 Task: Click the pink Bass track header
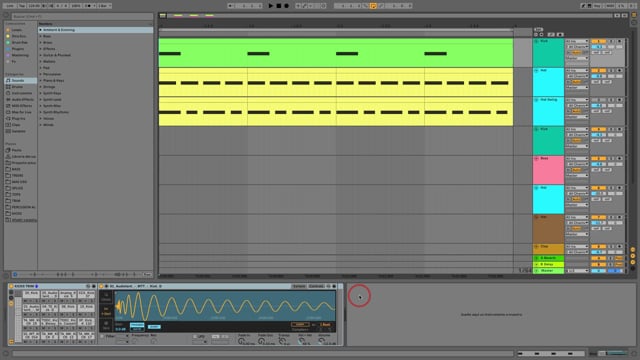tap(548, 170)
